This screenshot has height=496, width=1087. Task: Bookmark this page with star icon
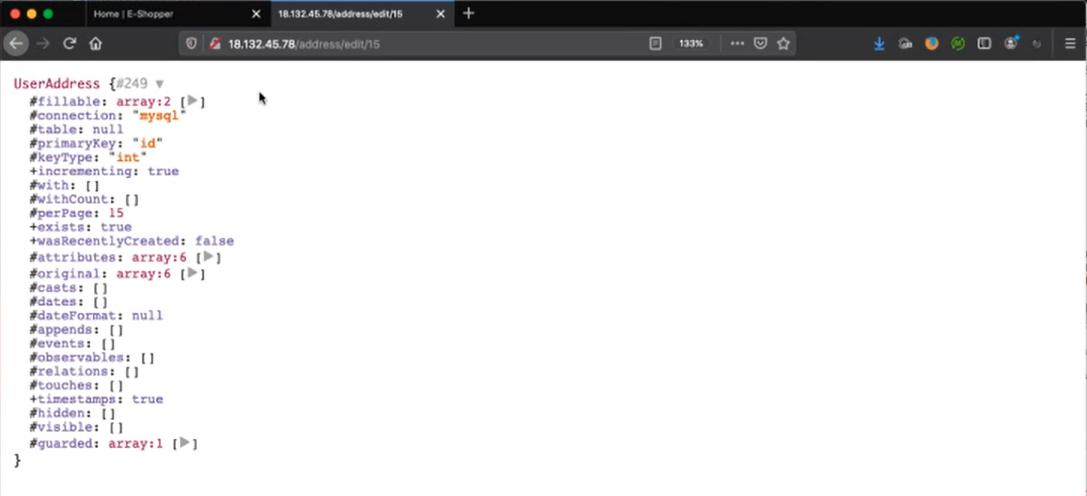(x=784, y=44)
